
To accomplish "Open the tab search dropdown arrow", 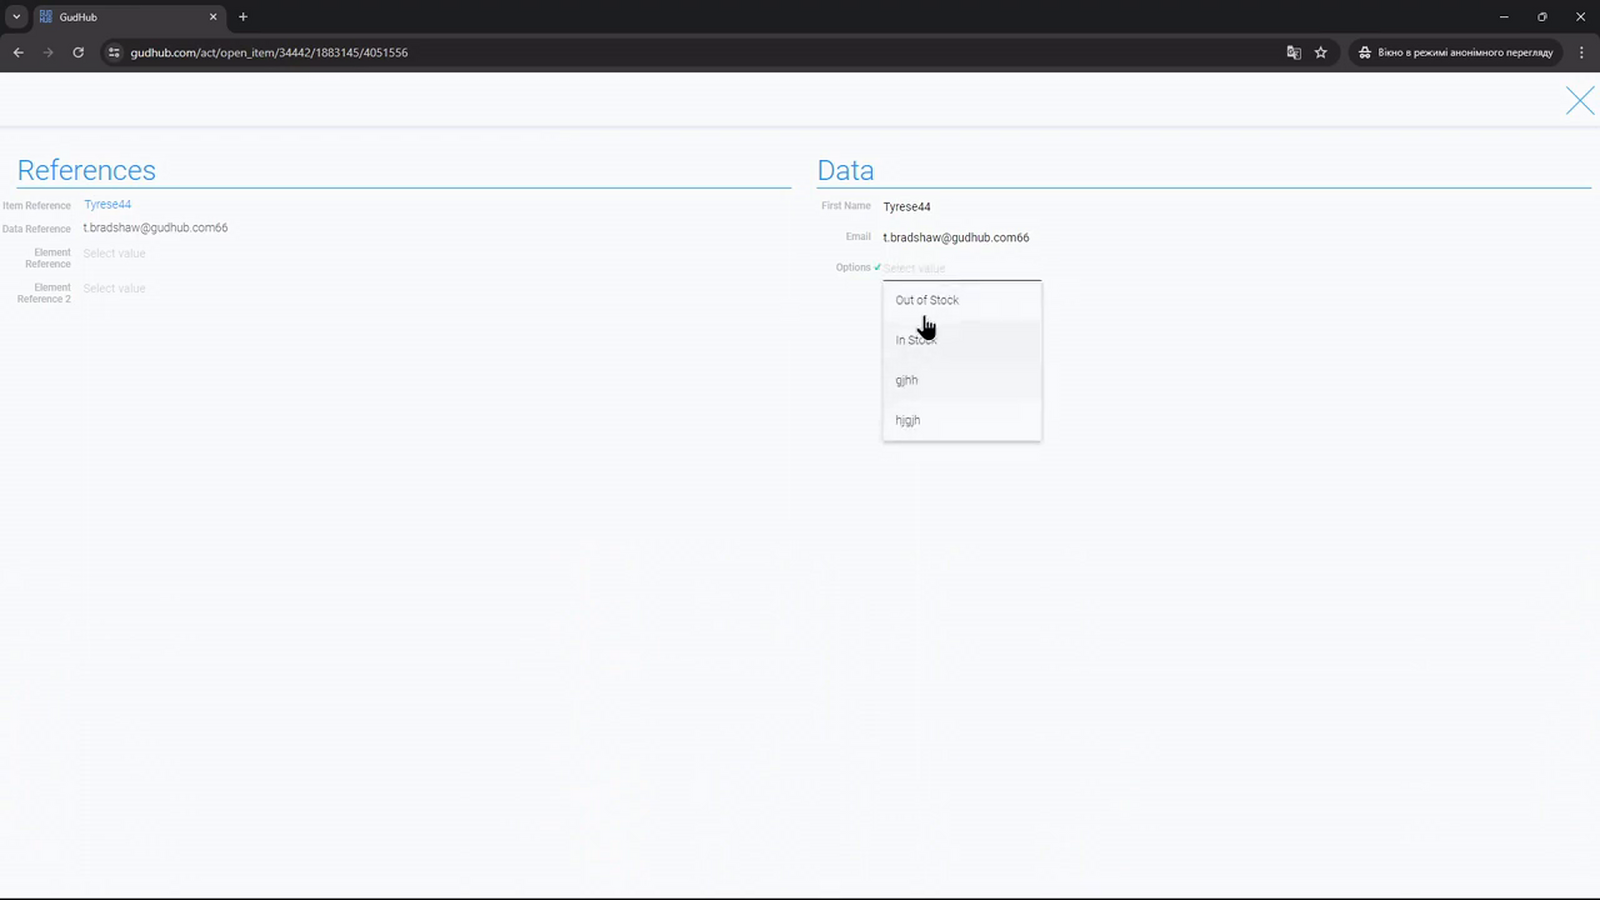I will click(16, 17).
